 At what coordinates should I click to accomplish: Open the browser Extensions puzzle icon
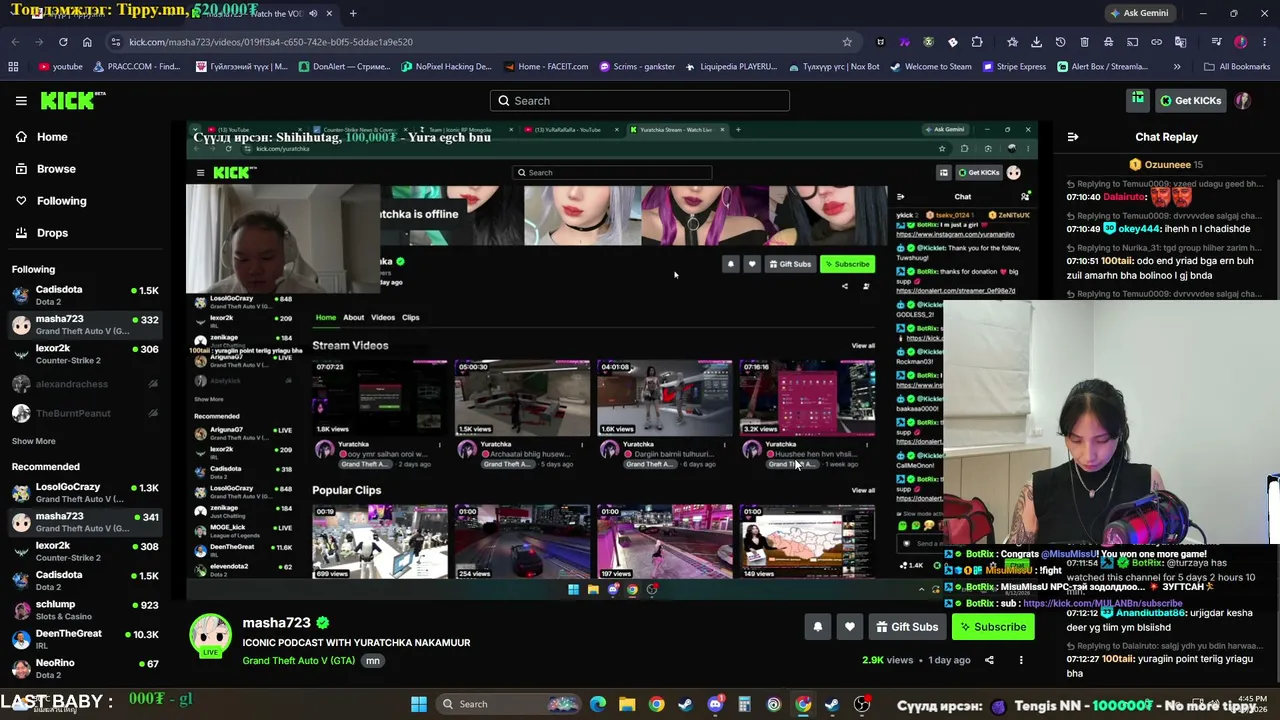(x=977, y=42)
